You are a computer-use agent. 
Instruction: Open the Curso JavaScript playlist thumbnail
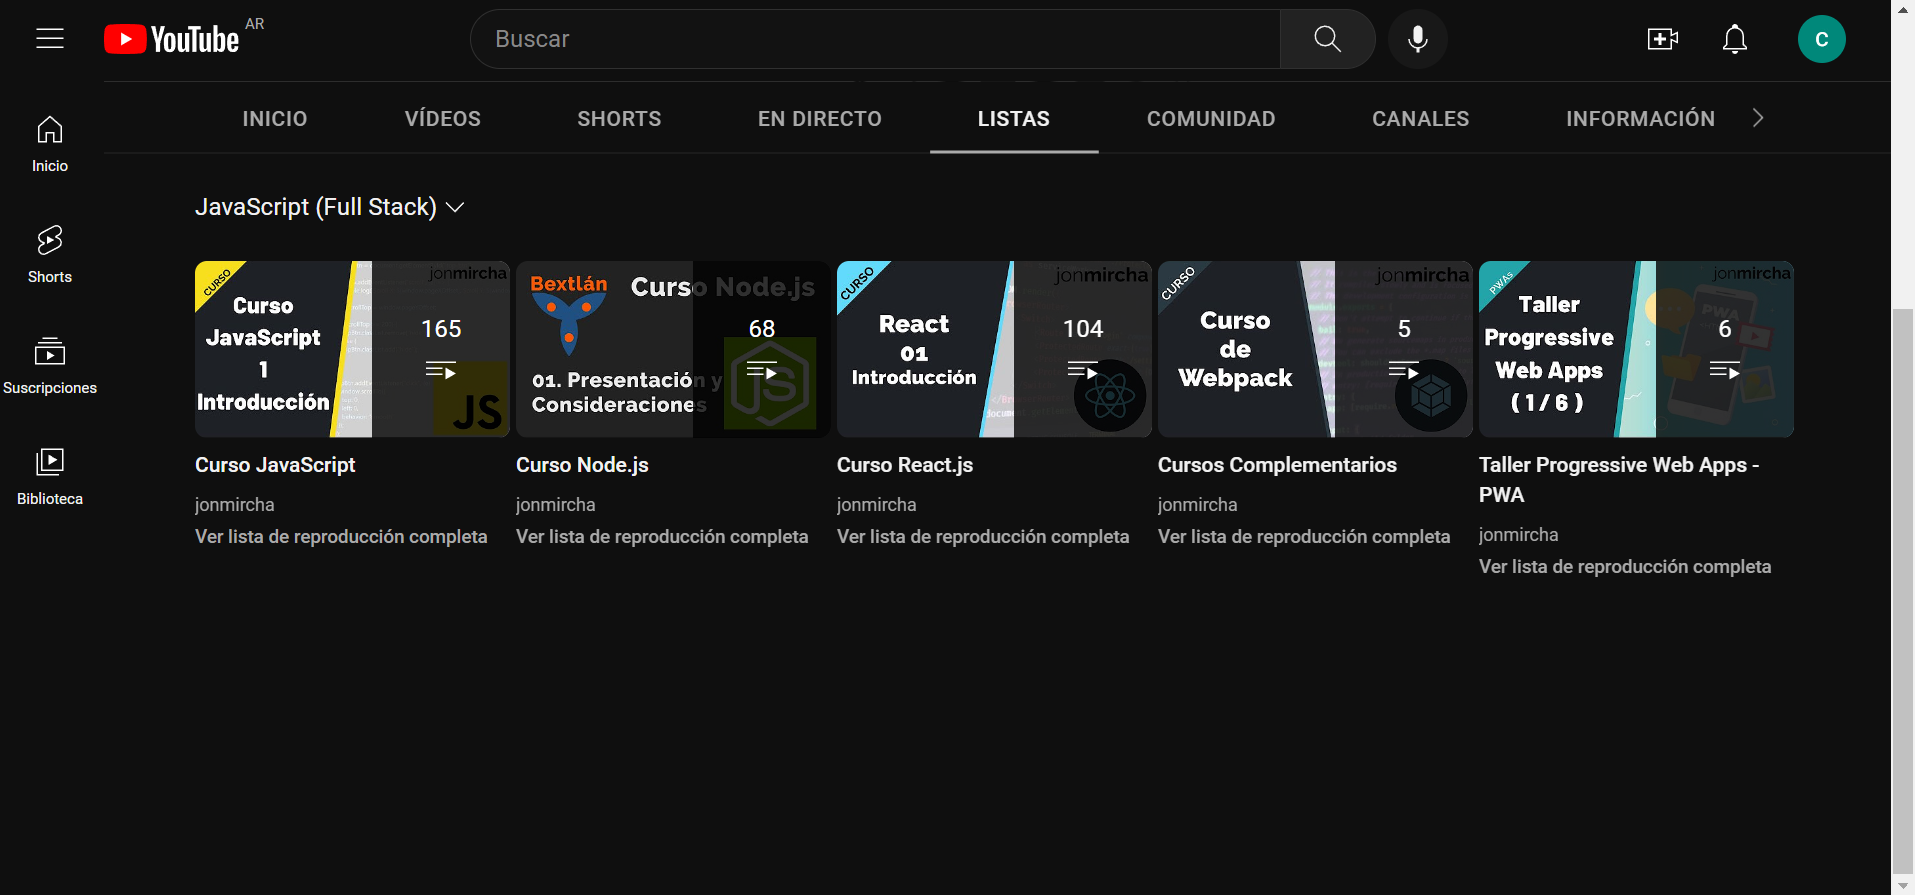click(x=352, y=349)
